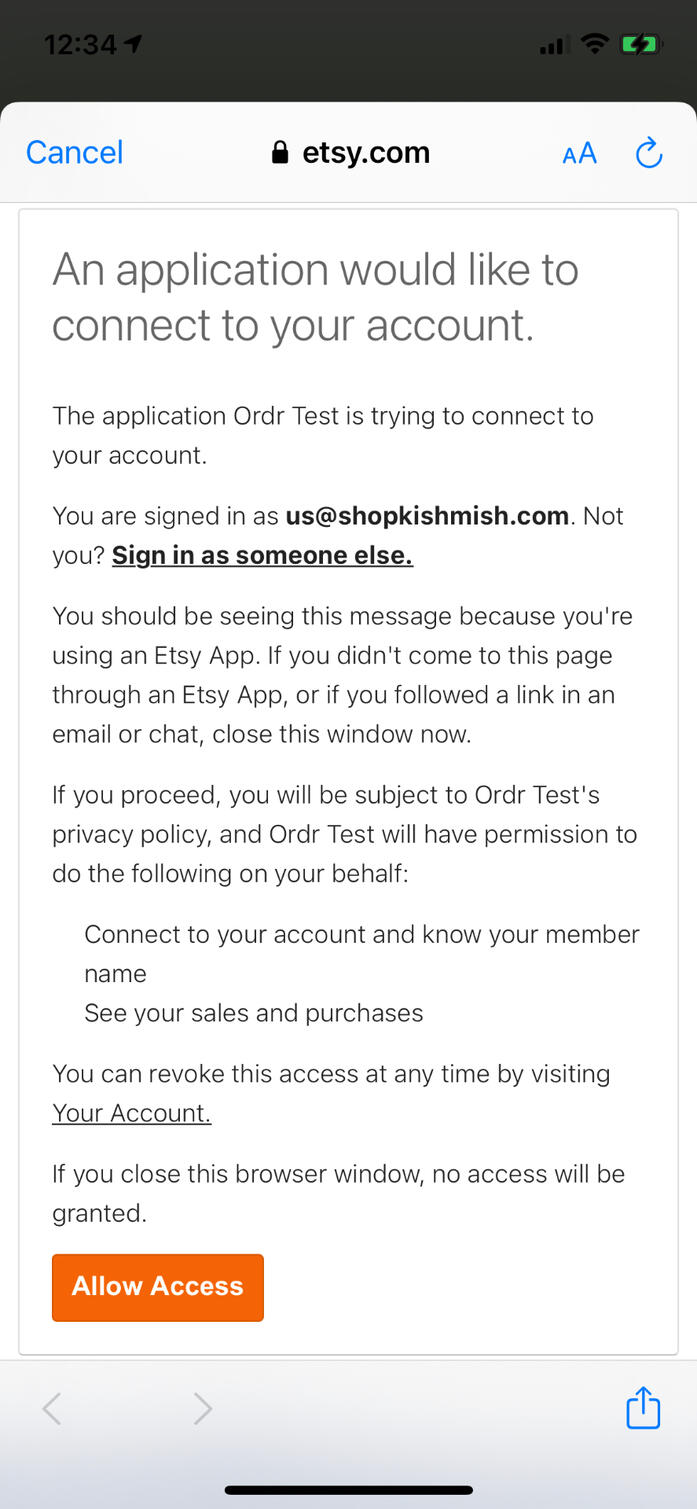The height and width of the screenshot is (1509, 697).
Task: Tap the etsy.com address bar
Action: (x=350, y=152)
